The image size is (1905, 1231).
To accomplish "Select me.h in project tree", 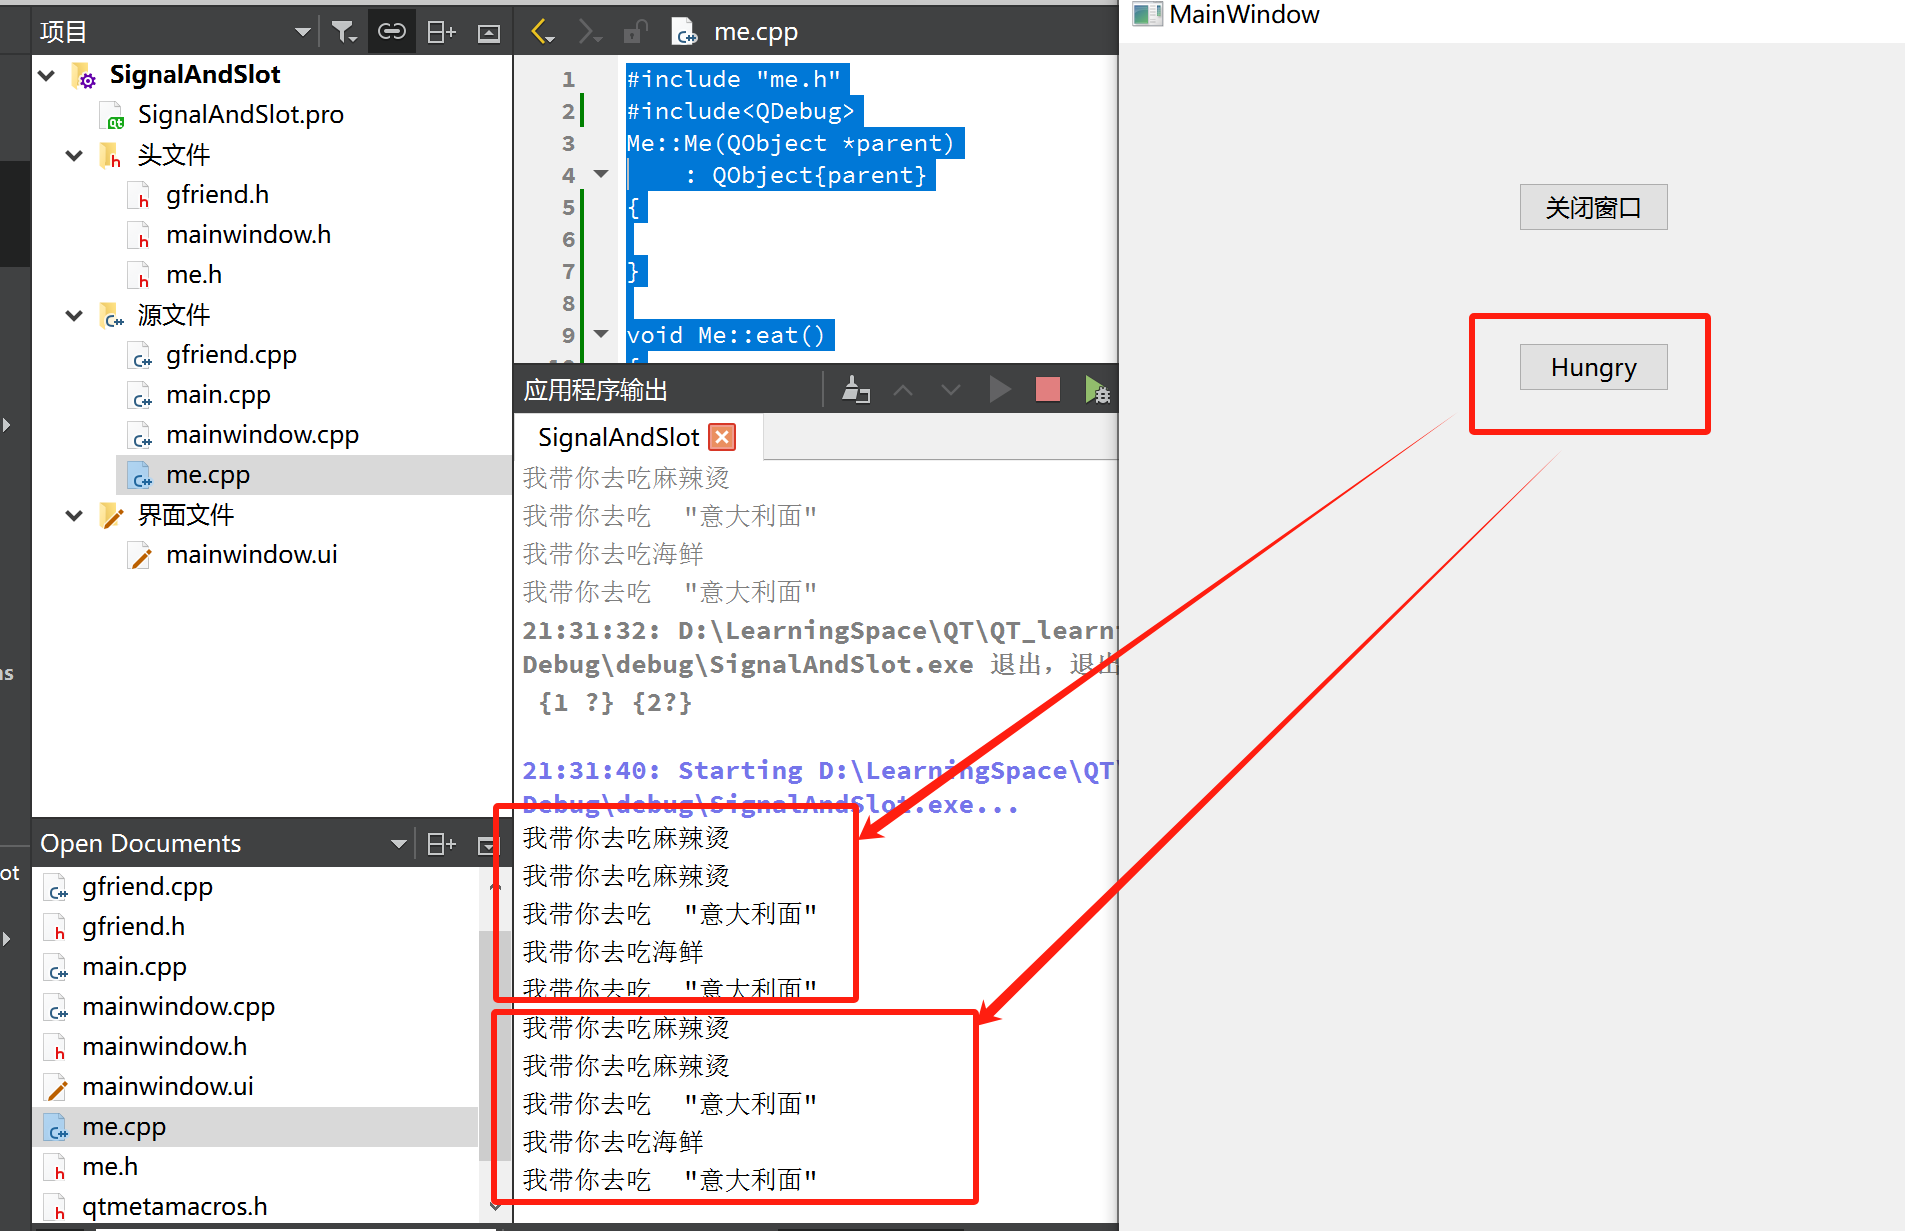I will click(194, 275).
